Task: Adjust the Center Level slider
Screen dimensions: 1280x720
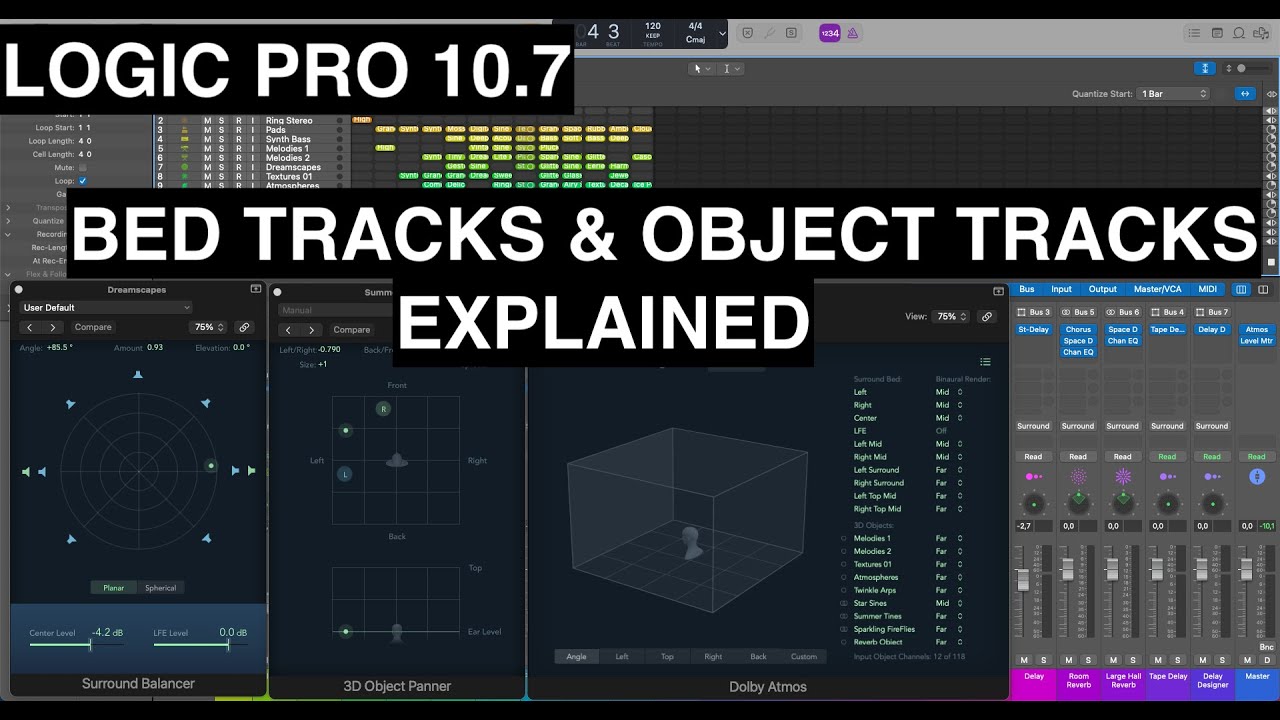Action: tap(76, 645)
